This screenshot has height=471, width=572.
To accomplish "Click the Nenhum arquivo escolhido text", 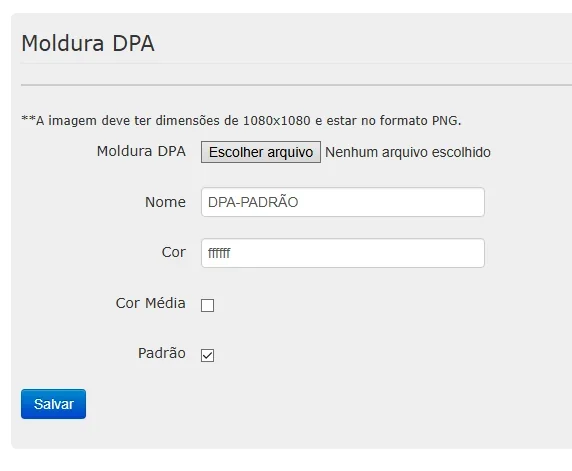I will [x=408, y=152].
